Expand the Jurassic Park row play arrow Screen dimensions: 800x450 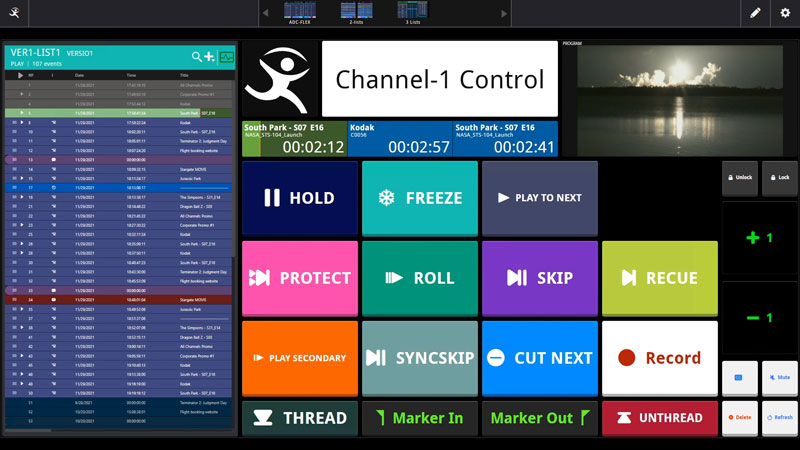tap(20, 179)
